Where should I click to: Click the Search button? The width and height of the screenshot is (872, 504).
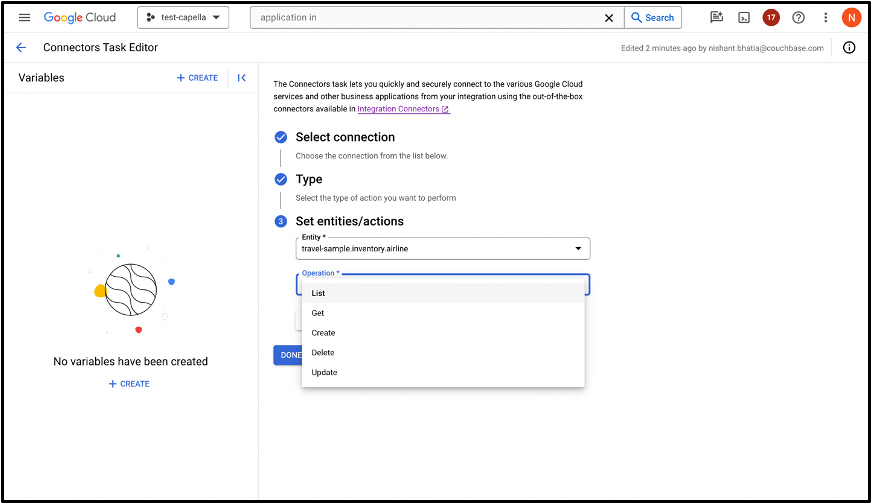(653, 18)
